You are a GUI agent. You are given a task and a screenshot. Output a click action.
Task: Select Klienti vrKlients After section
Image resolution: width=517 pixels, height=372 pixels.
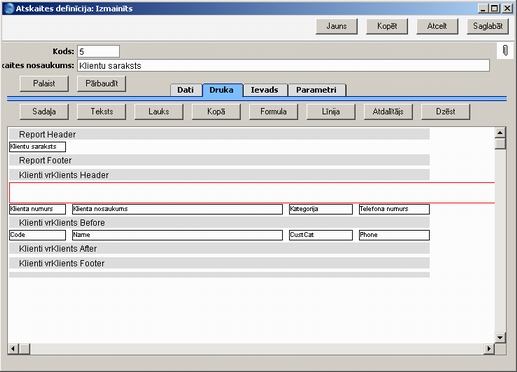point(219,249)
